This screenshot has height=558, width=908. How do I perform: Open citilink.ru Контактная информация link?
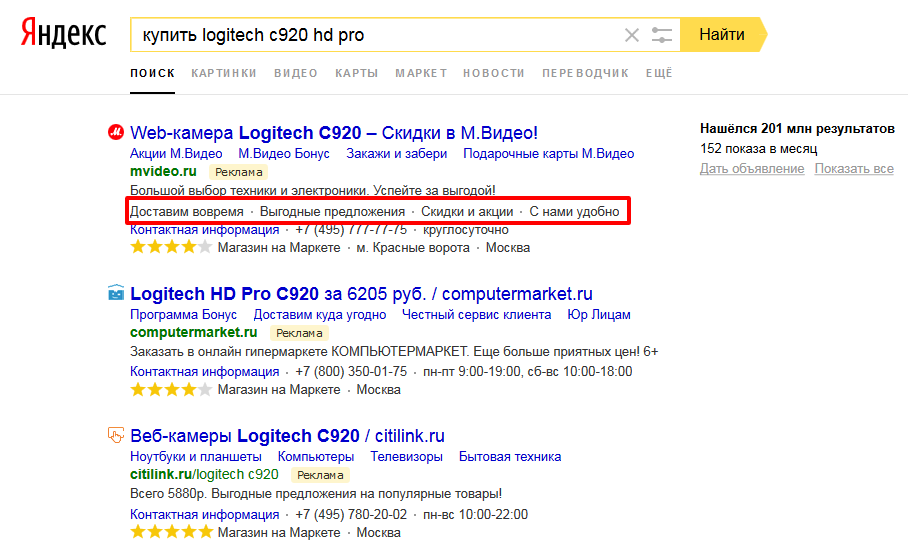(204, 515)
